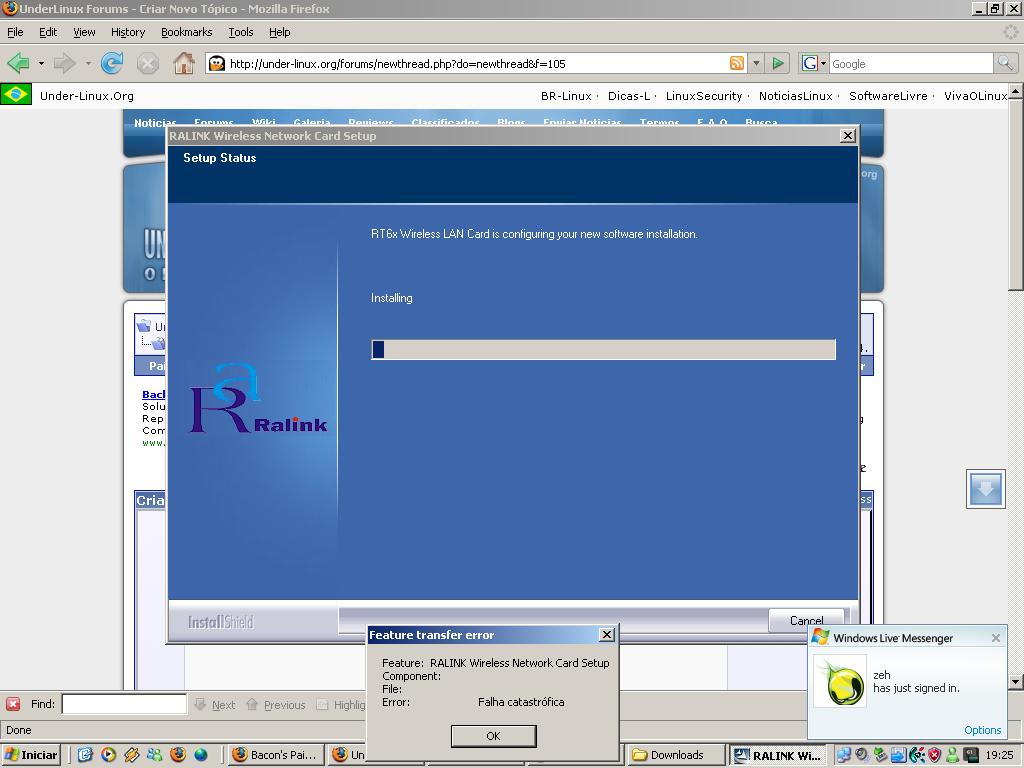Open the forward history dropdown arrow
The height and width of the screenshot is (768, 1024).
[x=88, y=63]
